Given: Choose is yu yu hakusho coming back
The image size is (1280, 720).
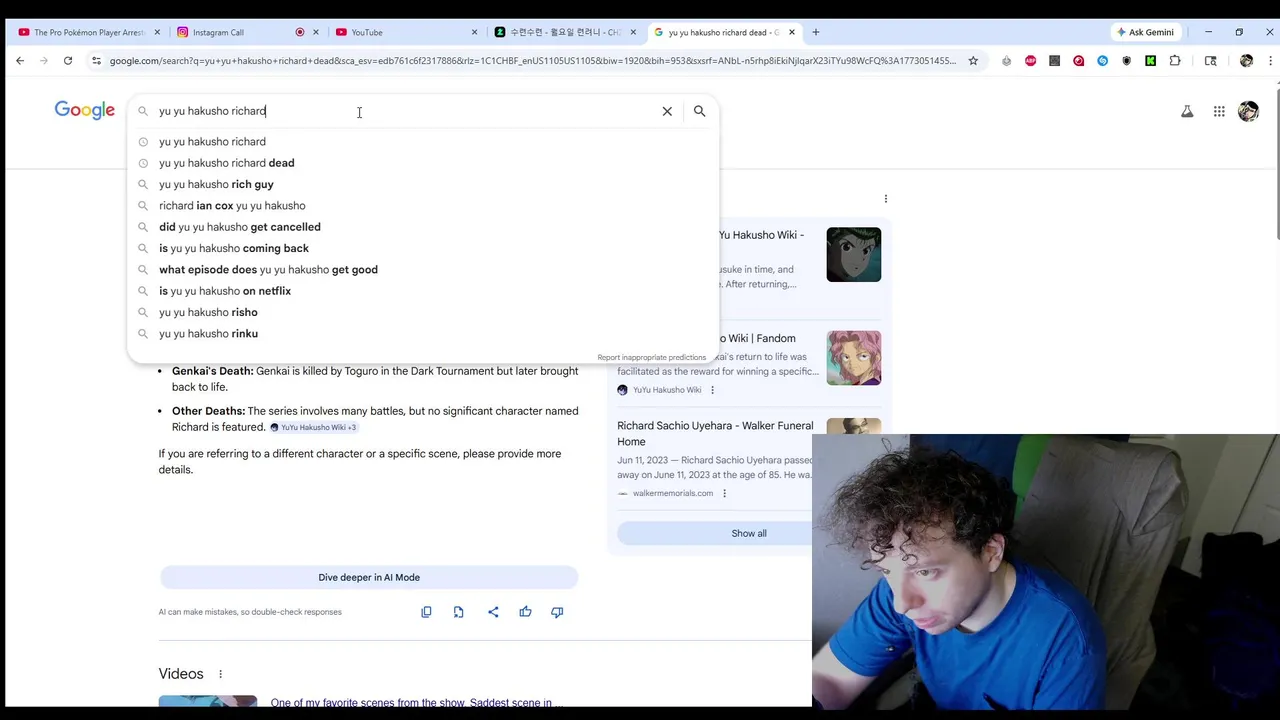Looking at the screenshot, I should [x=423, y=248].
